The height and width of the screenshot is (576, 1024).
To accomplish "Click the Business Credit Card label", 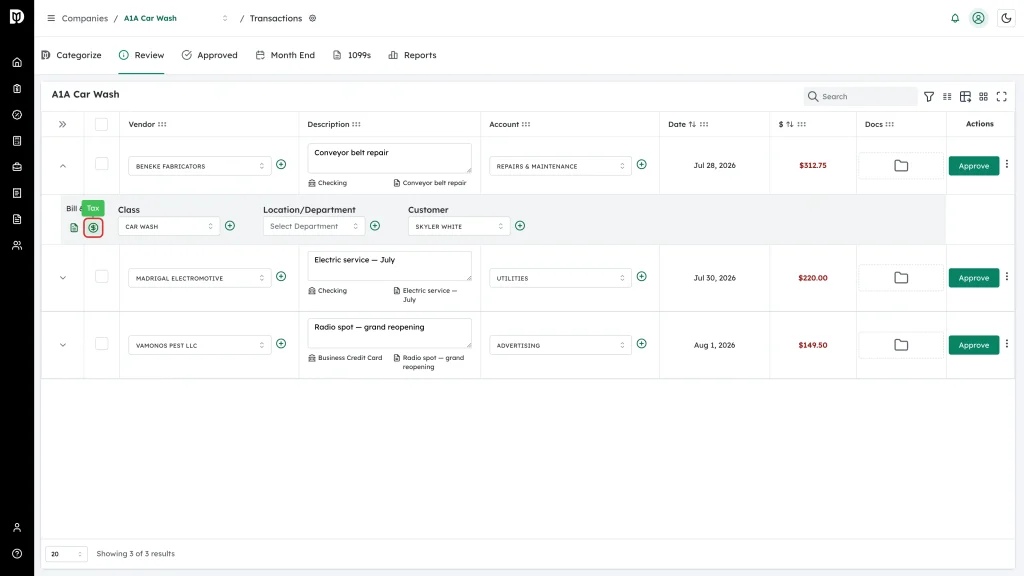I will (350, 358).
